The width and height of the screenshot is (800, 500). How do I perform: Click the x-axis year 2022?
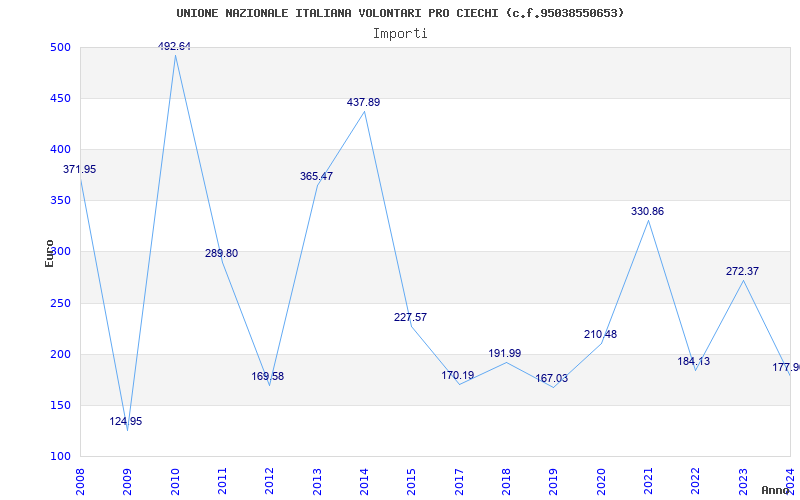click(x=695, y=481)
